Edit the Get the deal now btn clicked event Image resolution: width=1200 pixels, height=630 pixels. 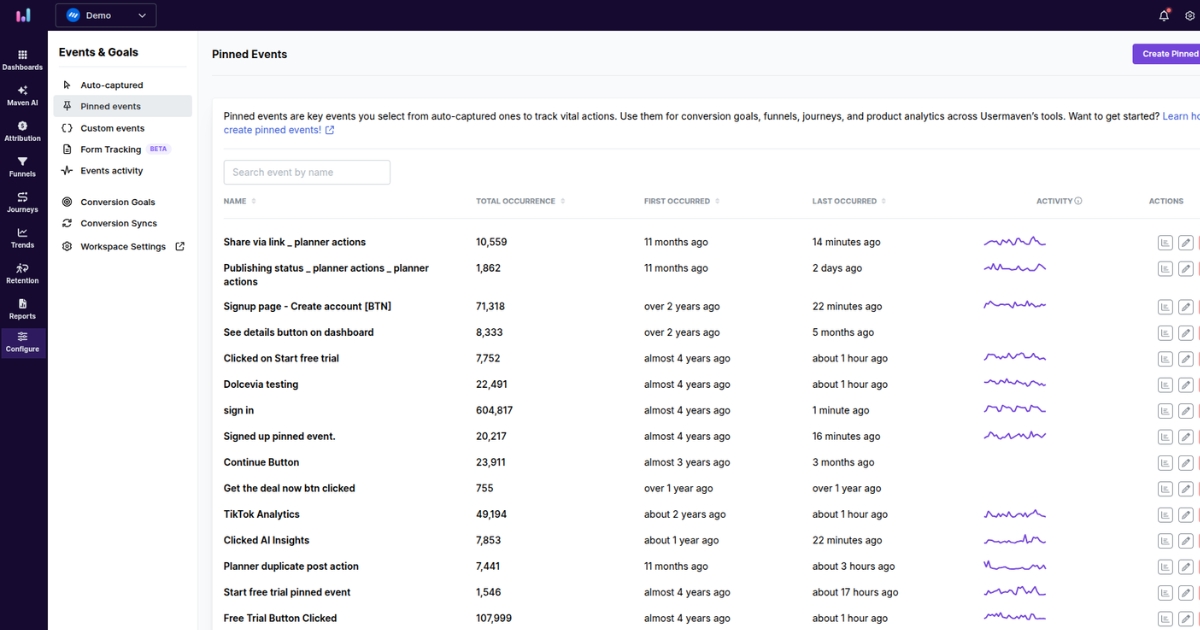point(1185,488)
